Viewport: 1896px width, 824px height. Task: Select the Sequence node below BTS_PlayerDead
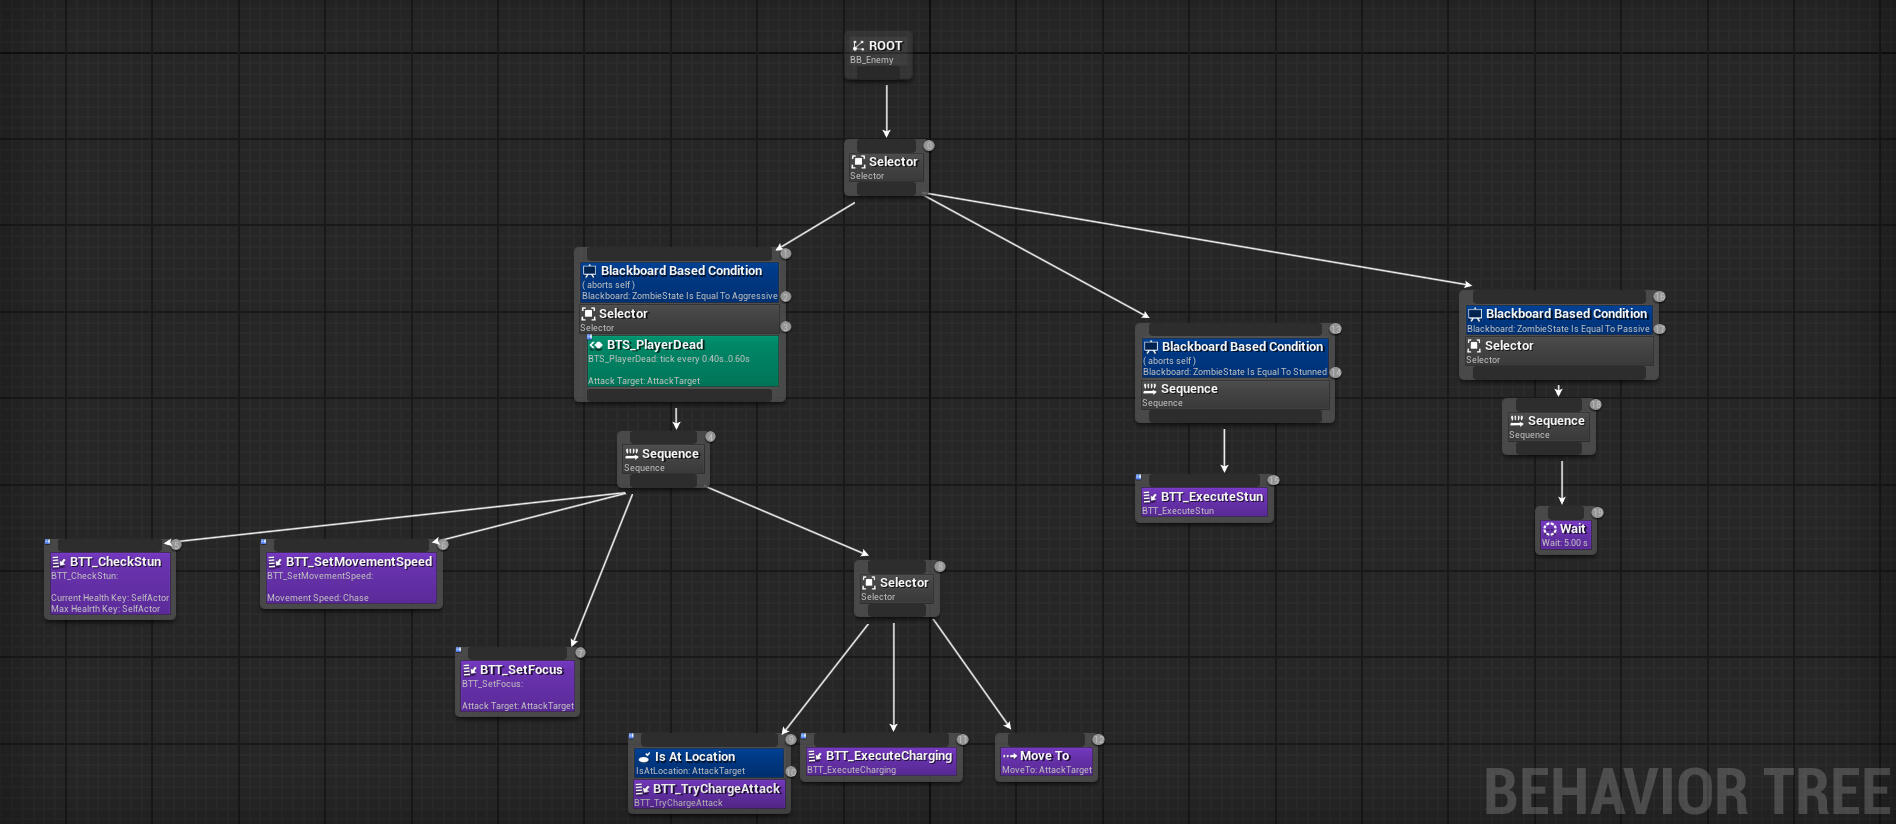point(661,460)
